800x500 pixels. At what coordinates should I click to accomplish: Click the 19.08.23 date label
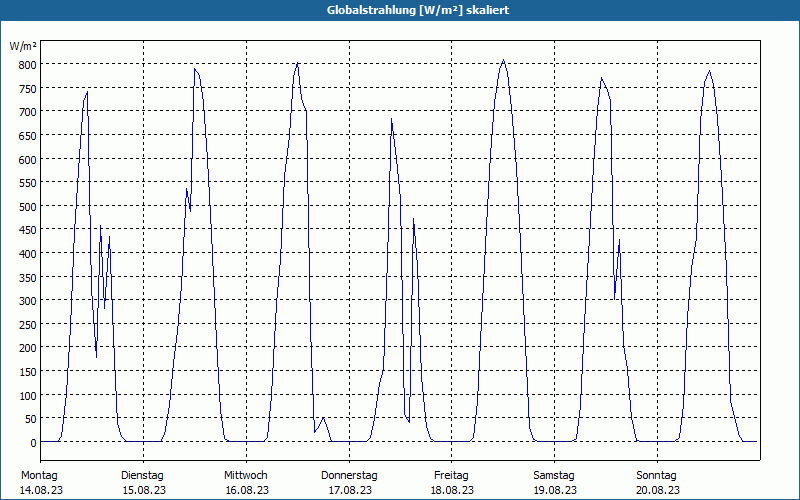click(555, 490)
